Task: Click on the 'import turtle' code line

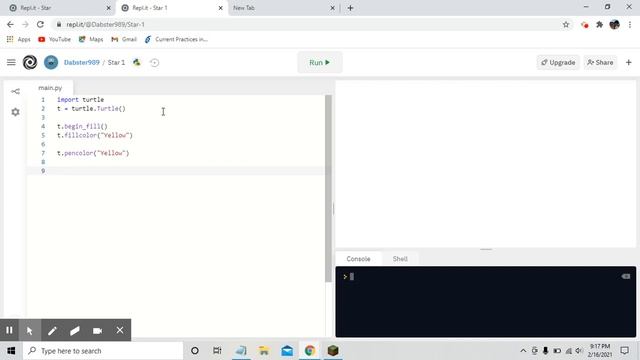Action: (80, 100)
